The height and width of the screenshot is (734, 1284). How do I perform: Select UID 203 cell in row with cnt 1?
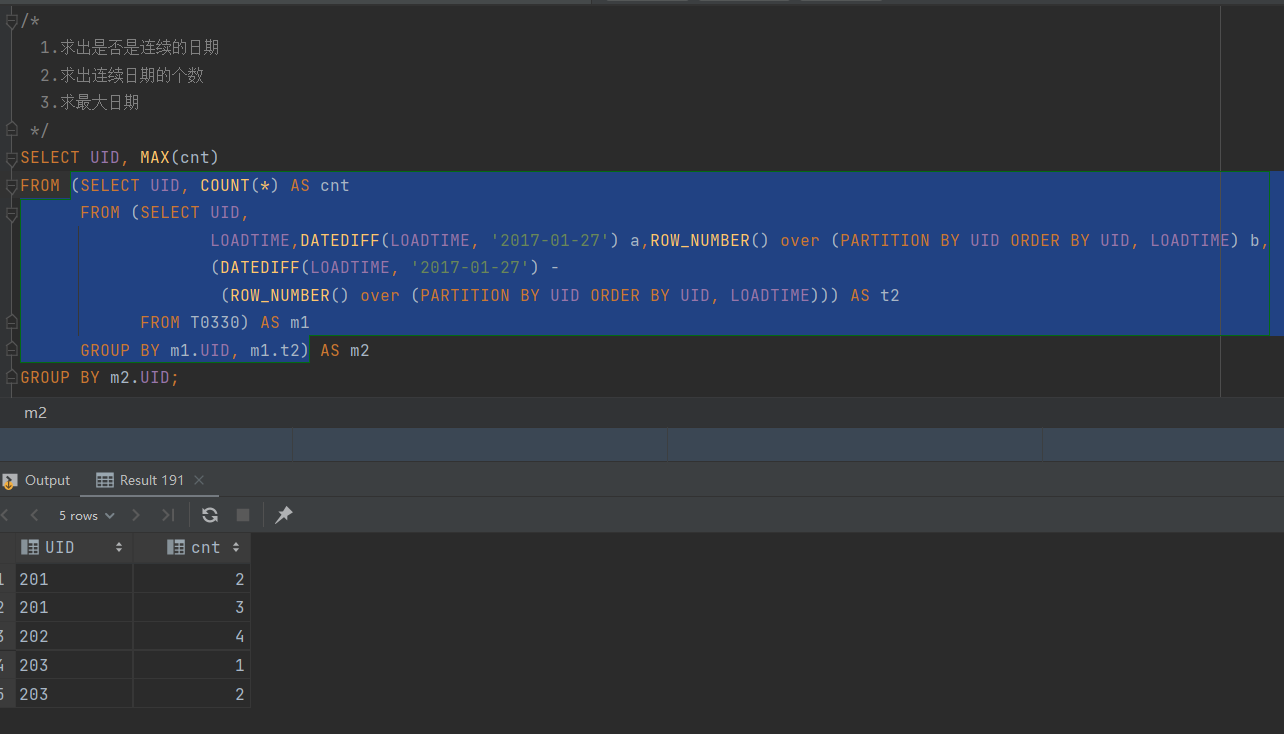(x=73, y=665)
